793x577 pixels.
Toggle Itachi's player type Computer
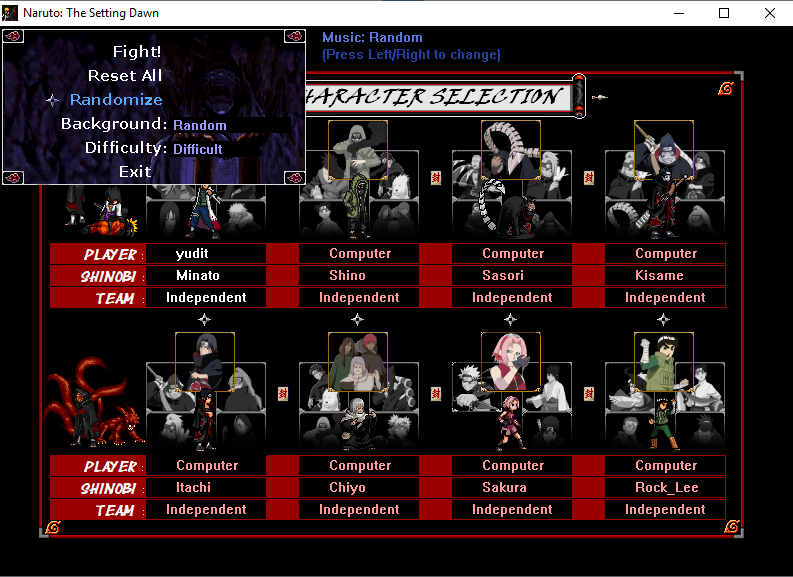click(x=206, y=465)
